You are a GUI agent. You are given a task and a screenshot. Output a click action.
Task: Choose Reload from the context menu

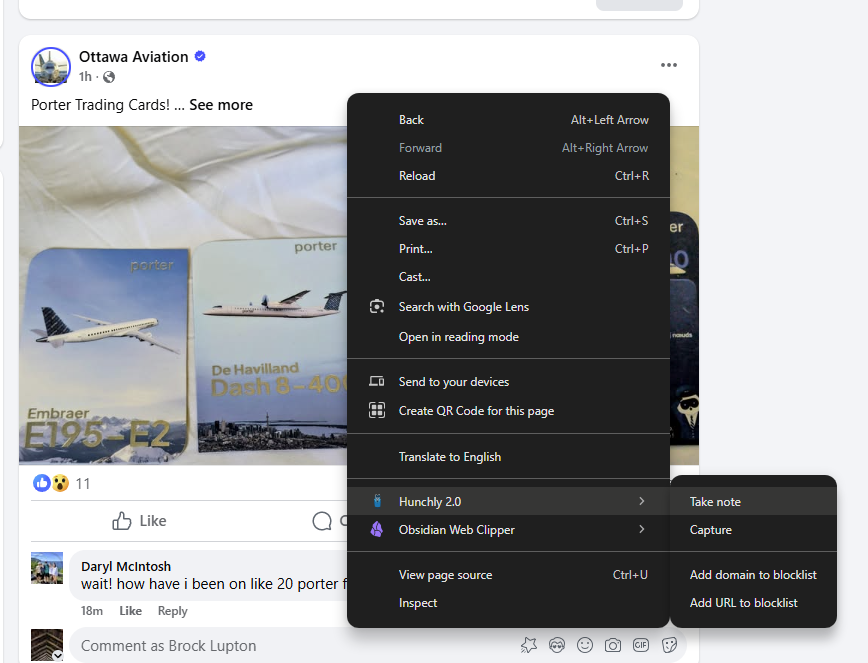coord(508,176)
